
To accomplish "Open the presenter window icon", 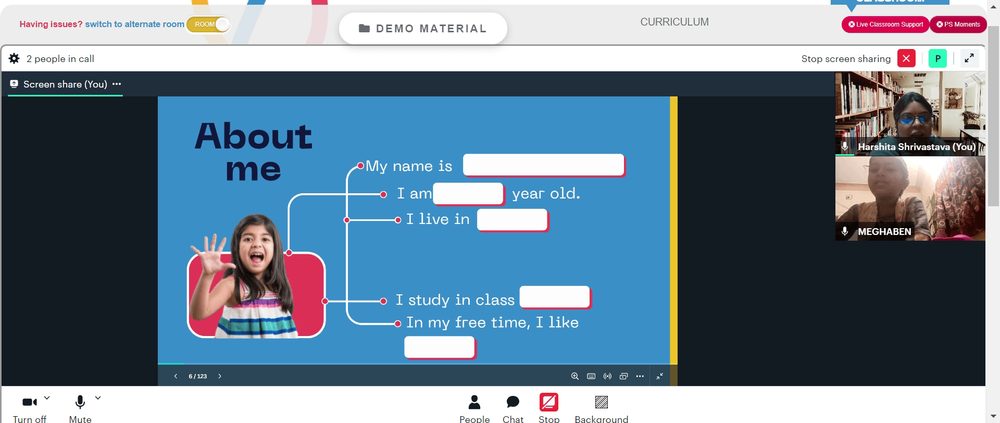I will click(624, 376).
